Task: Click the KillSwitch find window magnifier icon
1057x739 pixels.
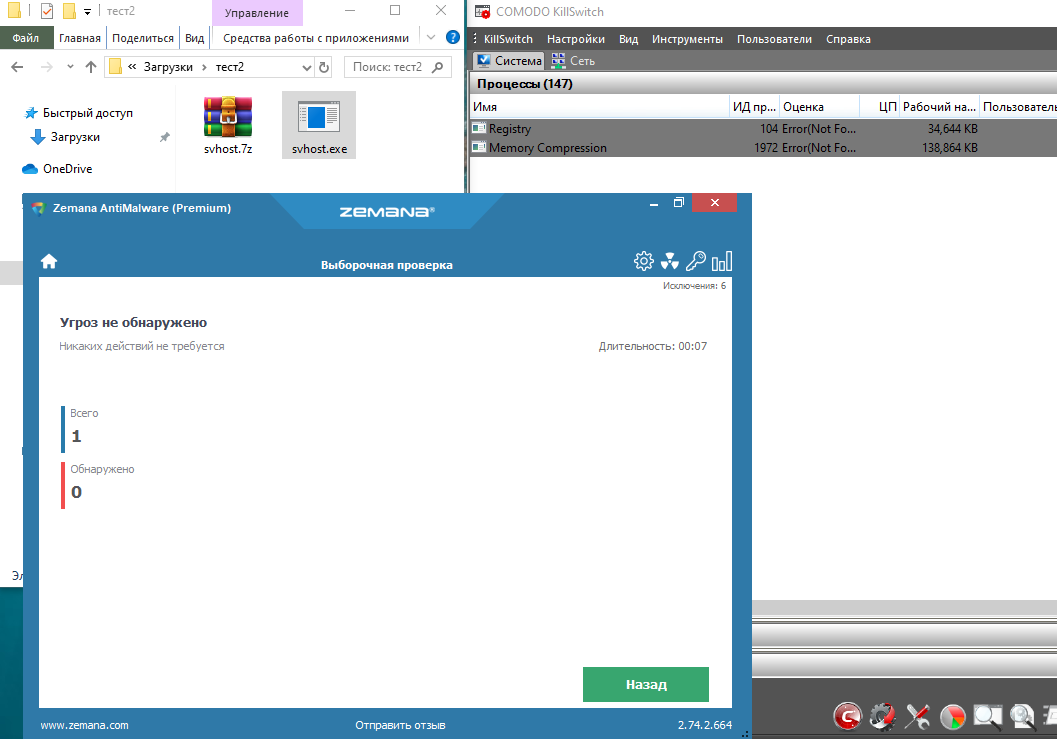Action: click(988, 716)
